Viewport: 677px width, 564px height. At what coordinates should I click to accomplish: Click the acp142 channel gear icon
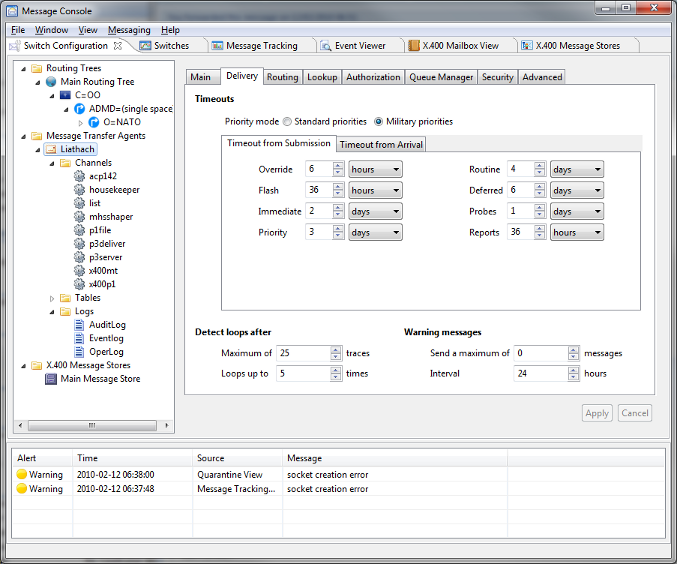tap(79, 176)
